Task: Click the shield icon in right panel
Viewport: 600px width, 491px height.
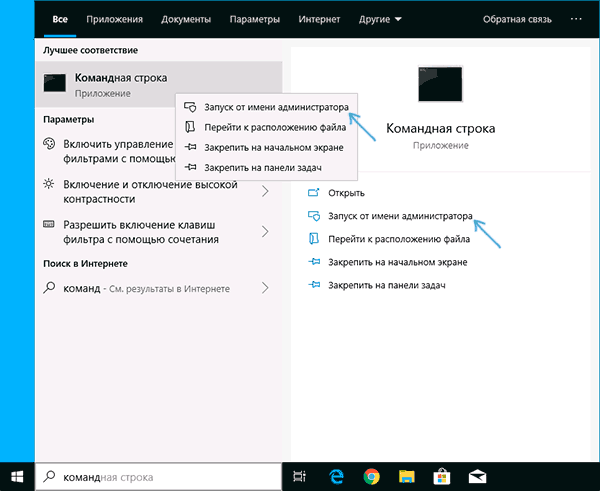Action: coord(314,216)
